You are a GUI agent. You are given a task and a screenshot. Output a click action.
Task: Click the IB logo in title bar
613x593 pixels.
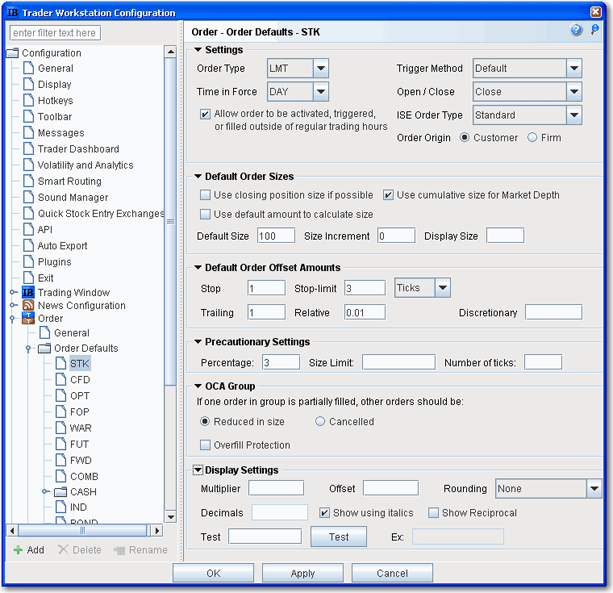[13, 12]
